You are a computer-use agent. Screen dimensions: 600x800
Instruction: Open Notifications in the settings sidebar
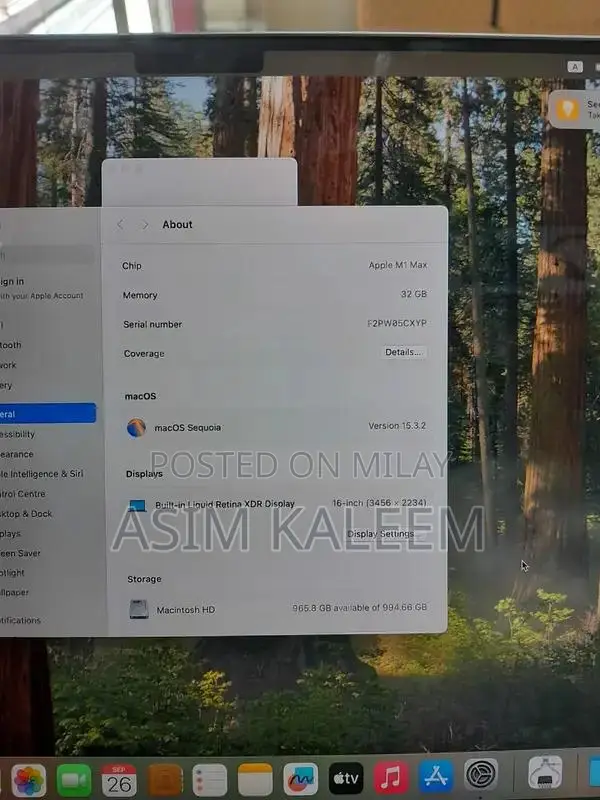coord(20,620)
